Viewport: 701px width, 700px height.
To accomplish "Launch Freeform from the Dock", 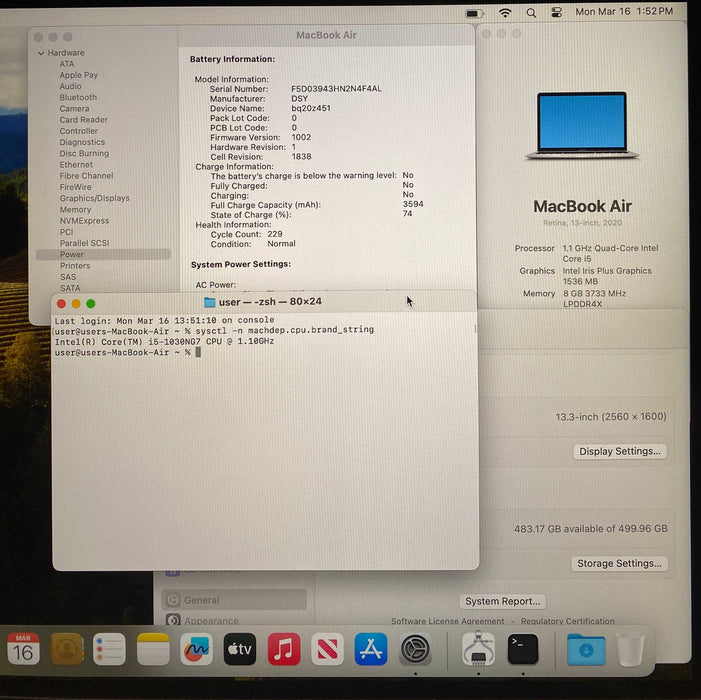I will pyautogui.click(x=196, y=649).
